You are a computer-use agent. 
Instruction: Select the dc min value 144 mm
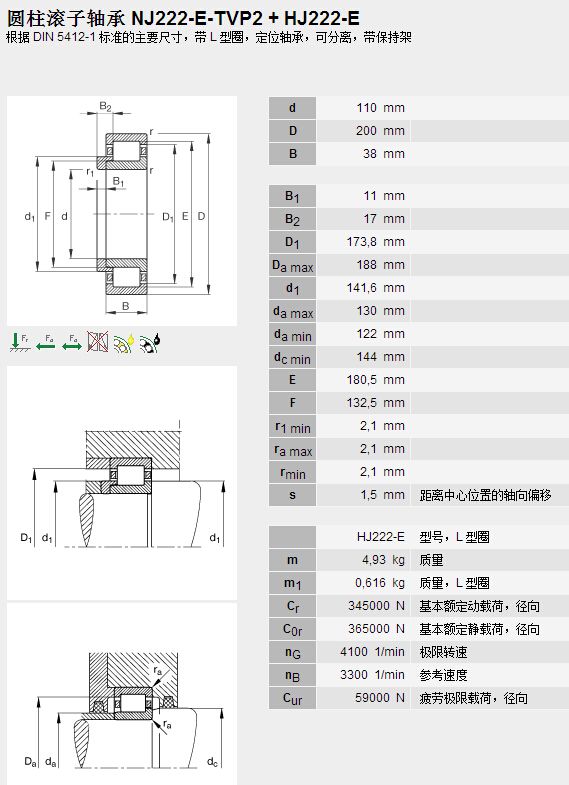pyautogui.click(x=380, y=357)
